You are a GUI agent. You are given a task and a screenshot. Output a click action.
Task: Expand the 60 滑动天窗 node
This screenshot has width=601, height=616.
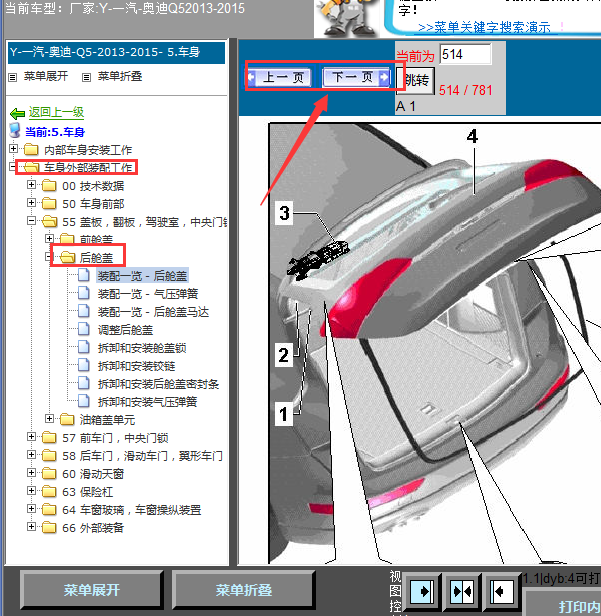click(x=31, y=473)
